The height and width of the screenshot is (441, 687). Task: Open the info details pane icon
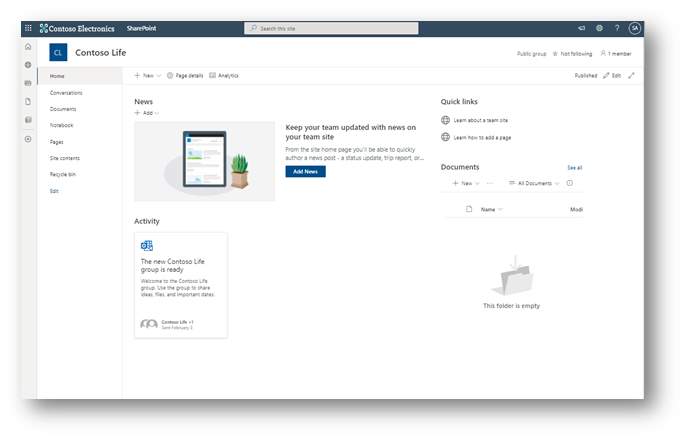click(x=570, y=183)
